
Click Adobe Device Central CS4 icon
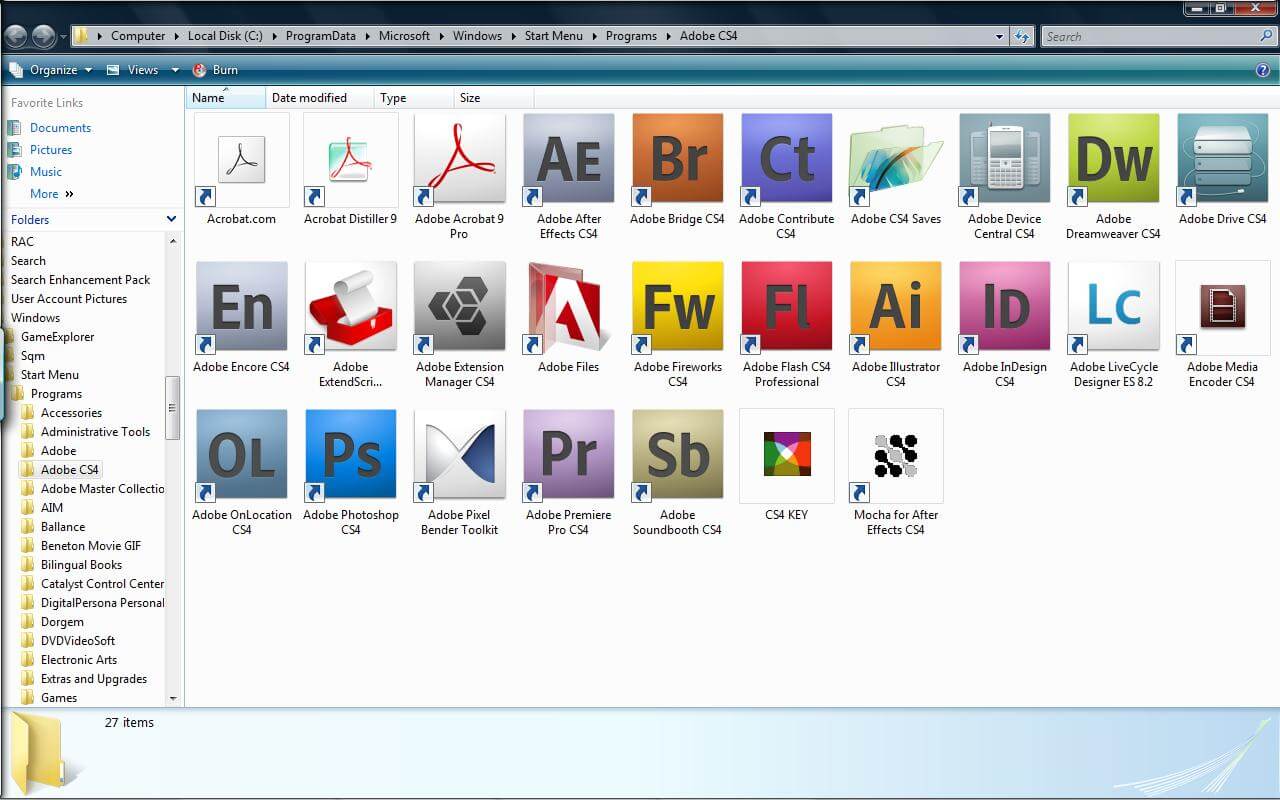pos(1004,160)
